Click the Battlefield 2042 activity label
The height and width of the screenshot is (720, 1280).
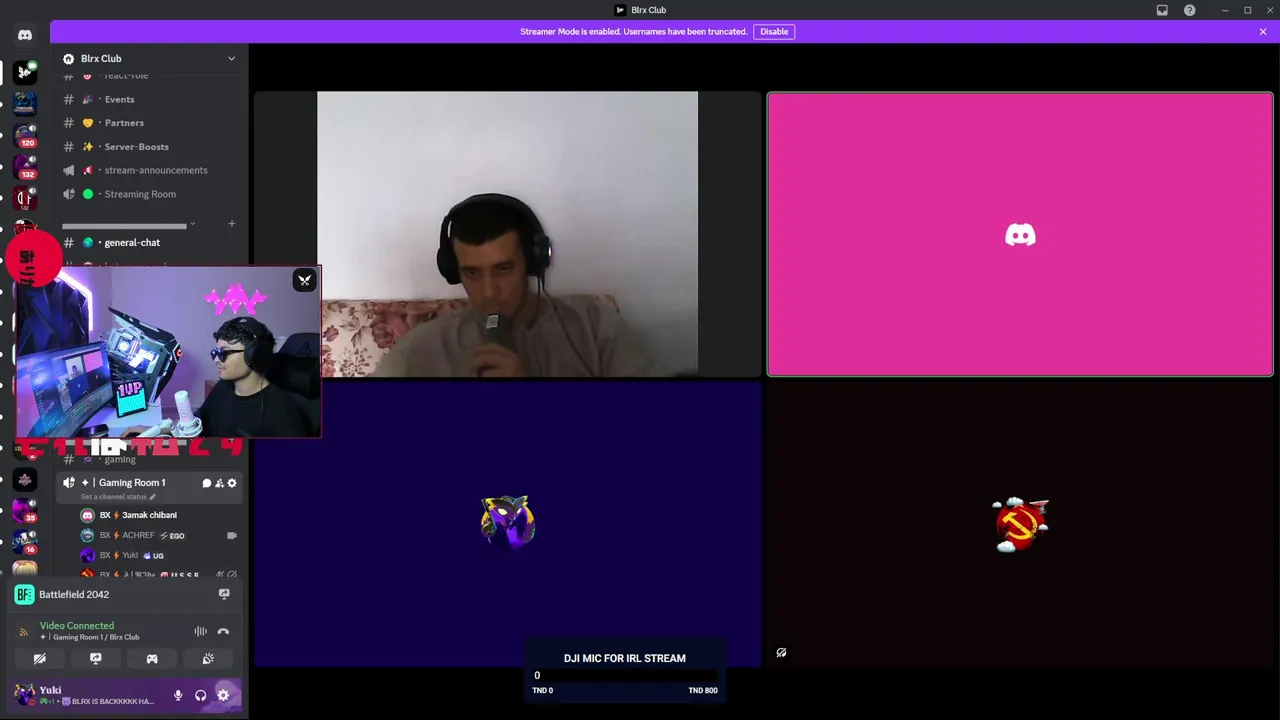[74, 594]
